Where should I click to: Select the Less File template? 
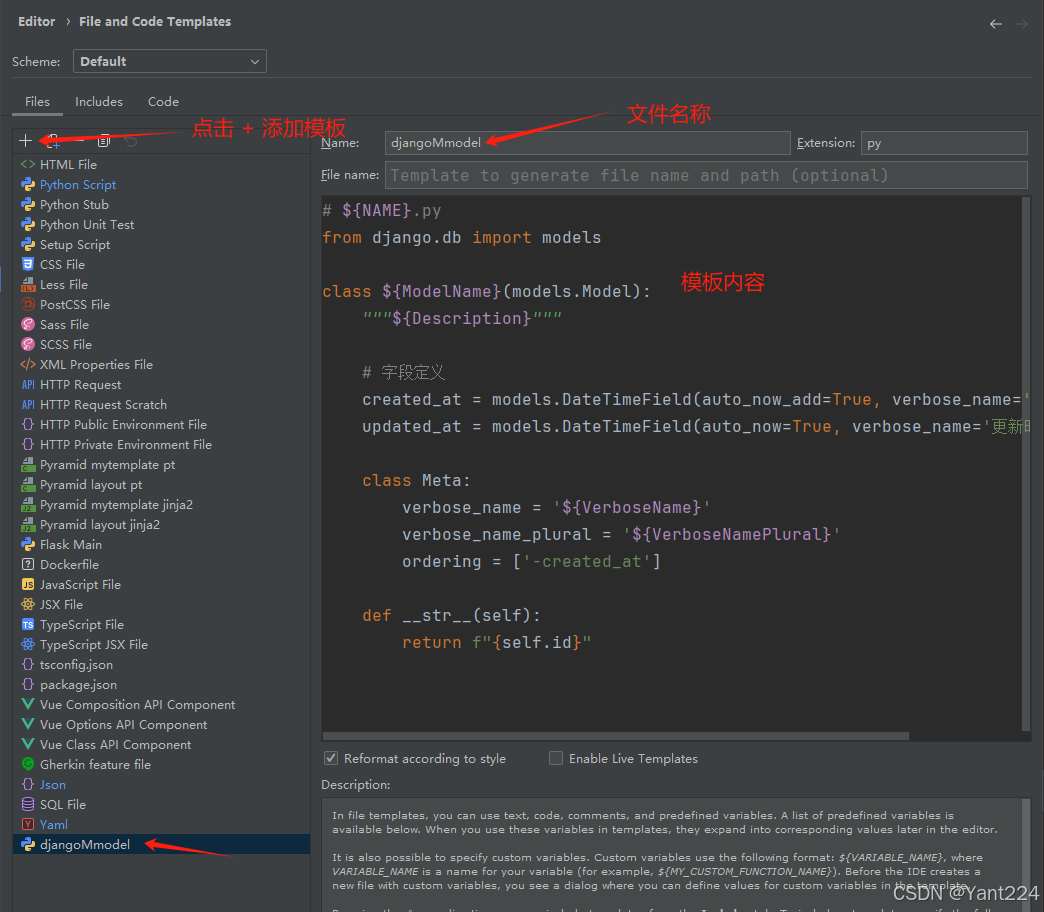(161, 284)
